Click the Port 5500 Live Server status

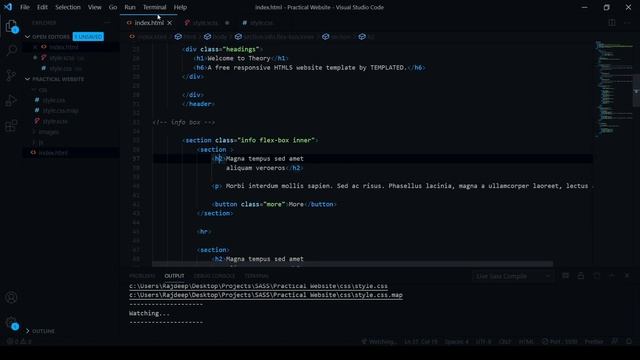tap(560, 342)
